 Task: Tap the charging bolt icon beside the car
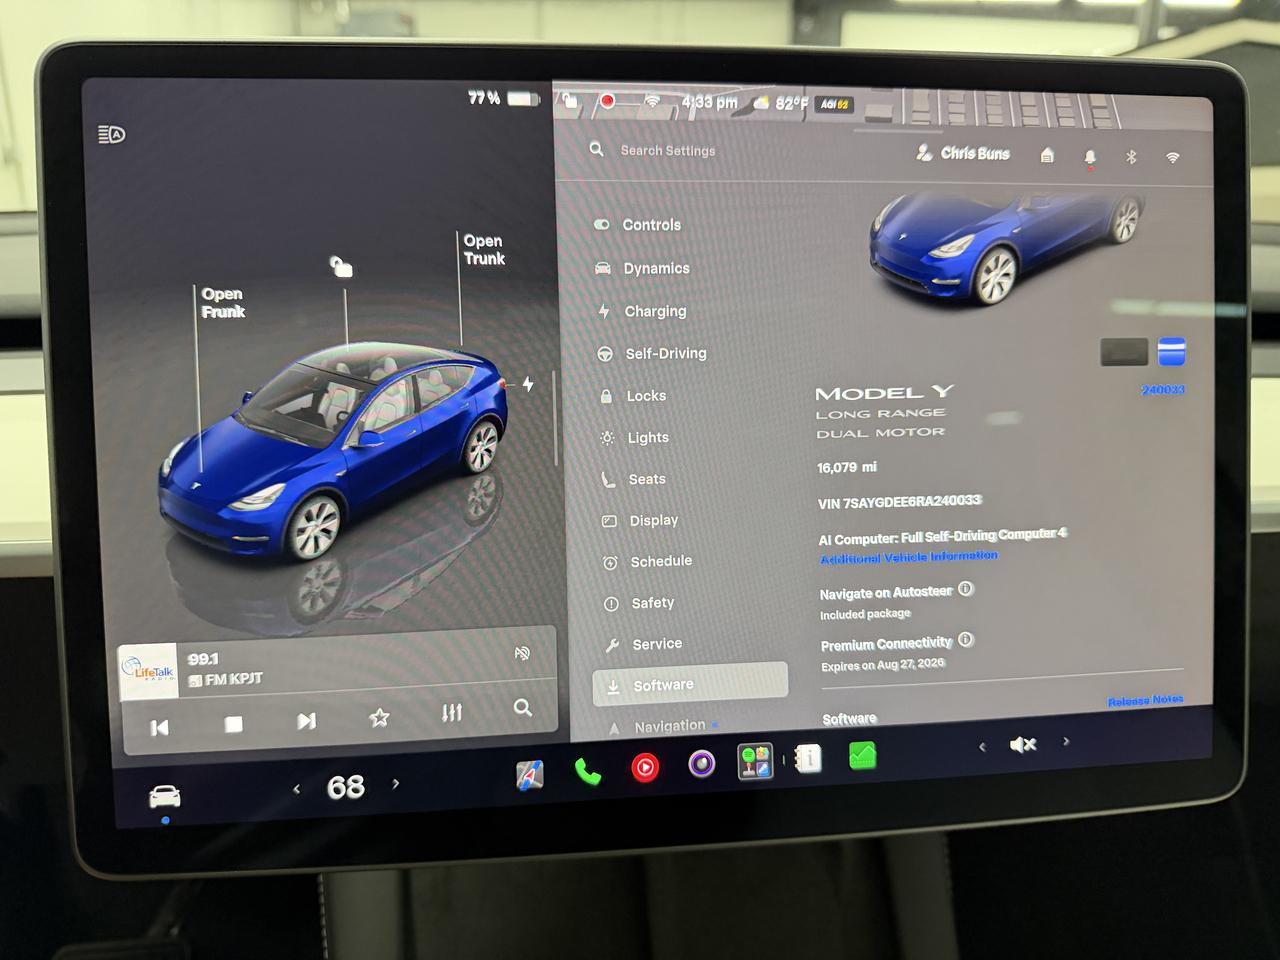tap(527, 384)
